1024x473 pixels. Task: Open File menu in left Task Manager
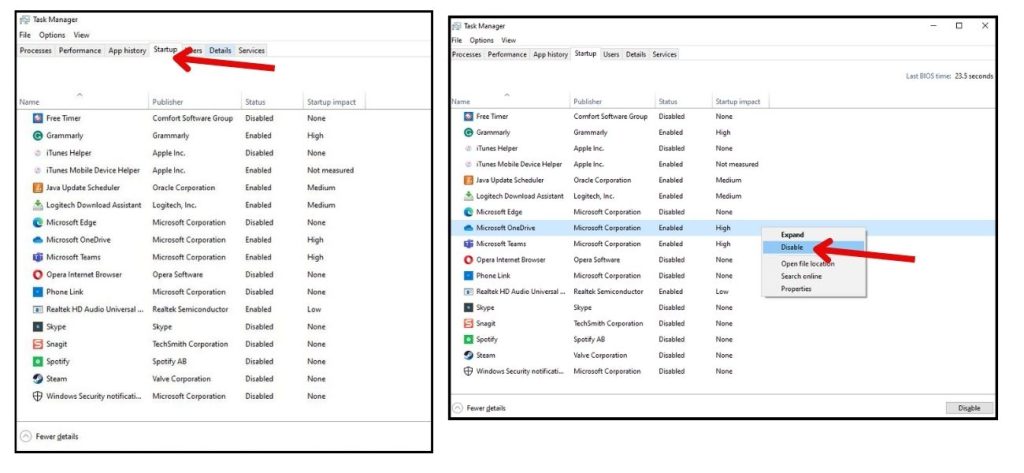pyautogui.click(x=25, y=35)
